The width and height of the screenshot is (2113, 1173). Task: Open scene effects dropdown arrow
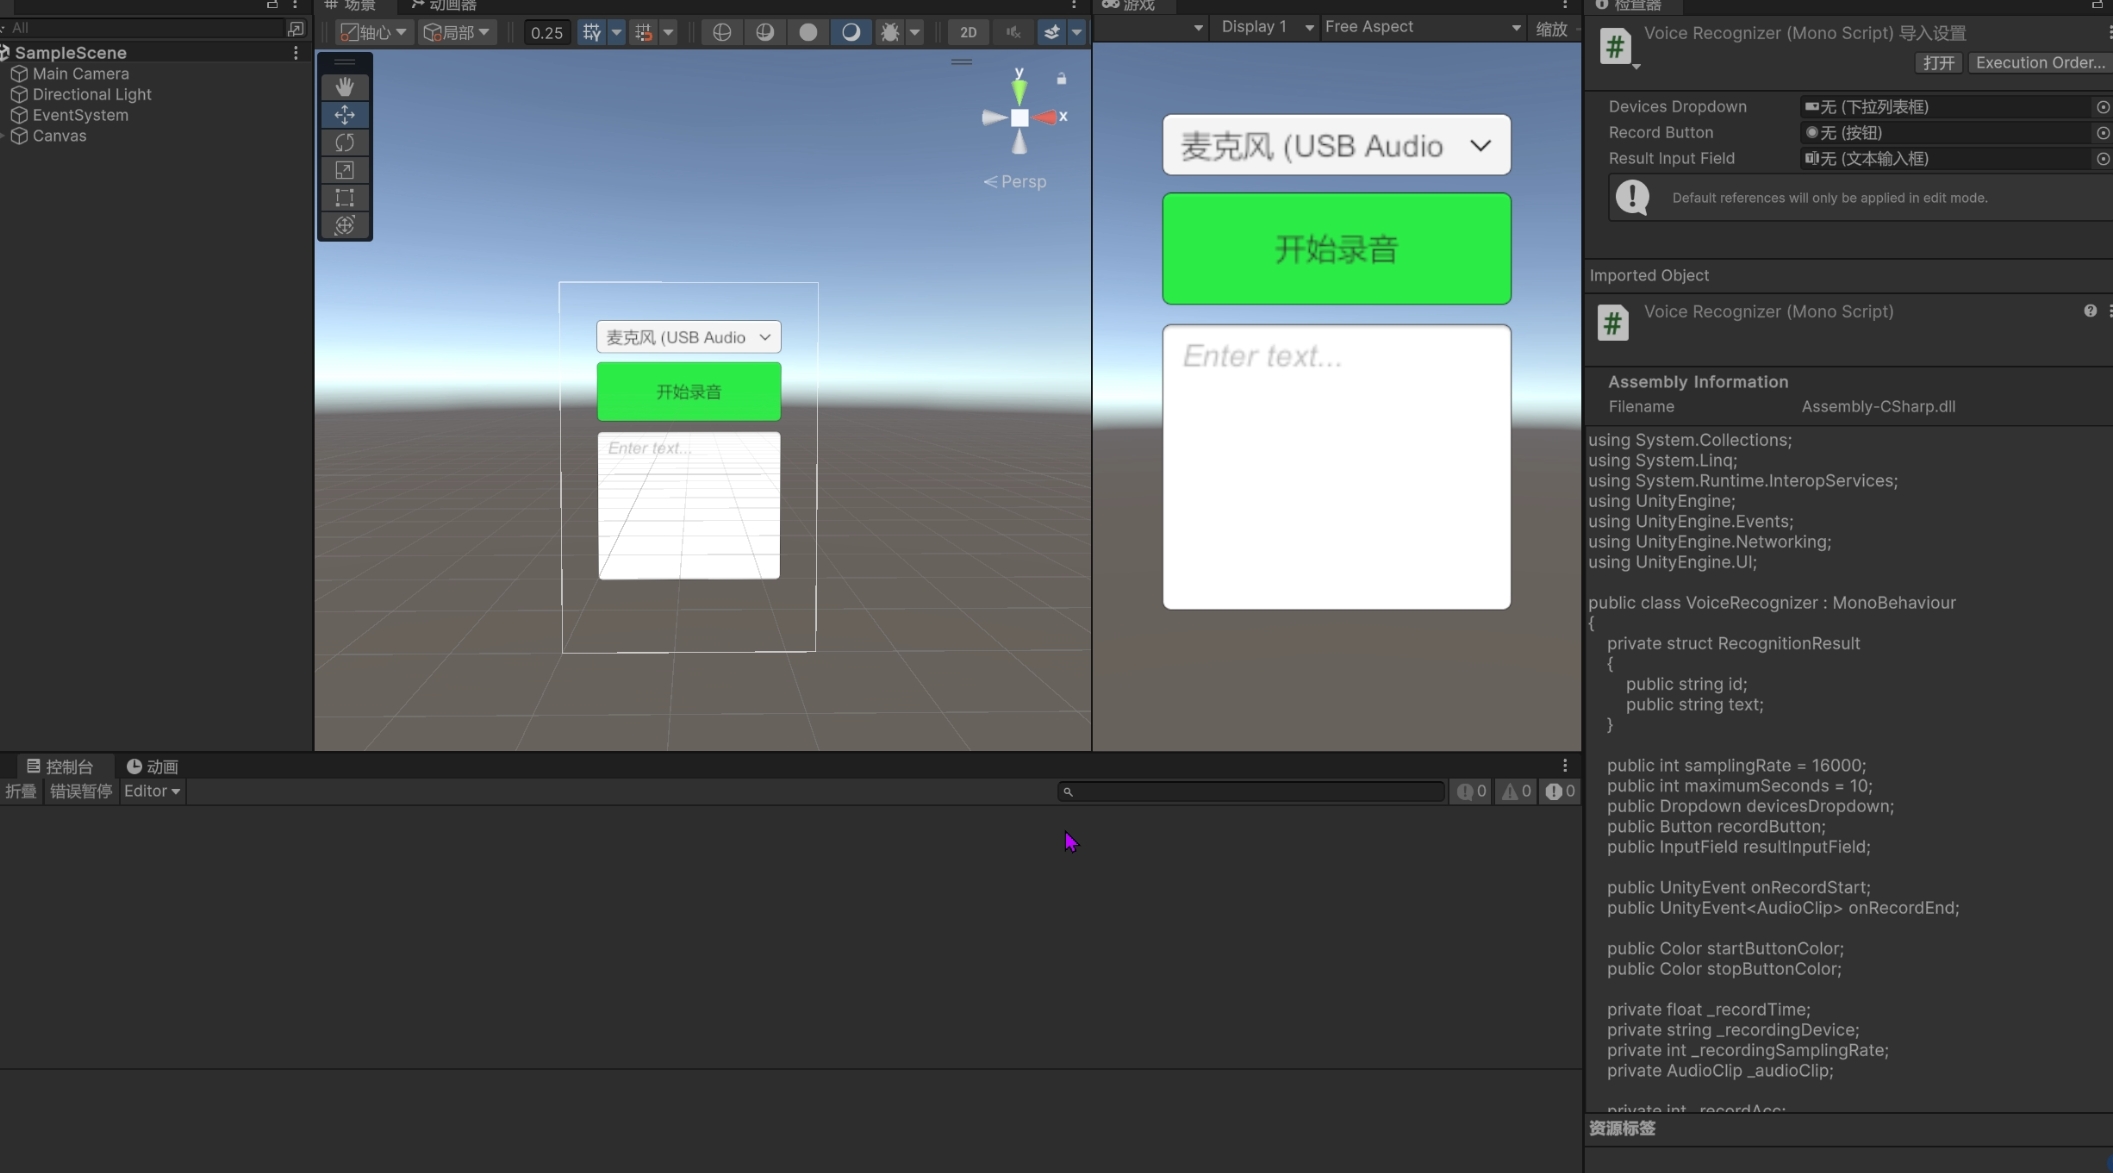pos(1077,32)
